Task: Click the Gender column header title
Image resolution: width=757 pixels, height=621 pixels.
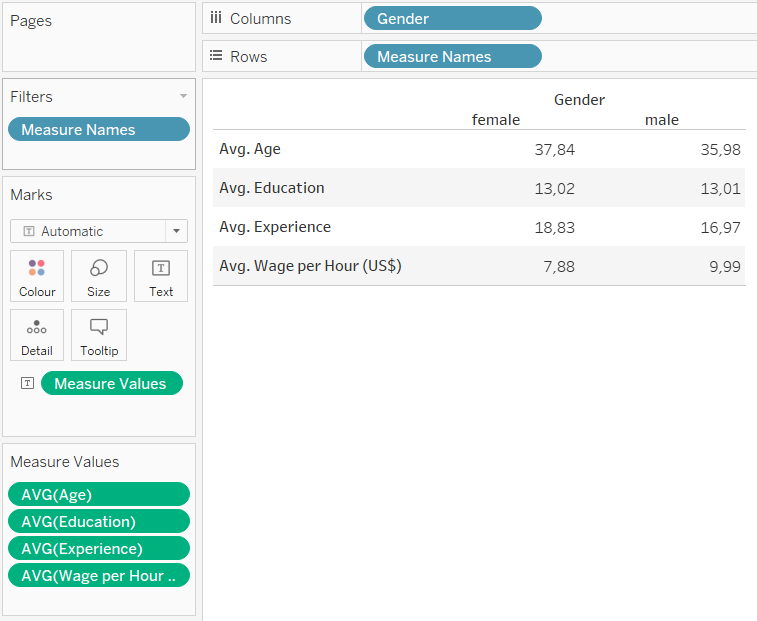Action: coord(579,99)
